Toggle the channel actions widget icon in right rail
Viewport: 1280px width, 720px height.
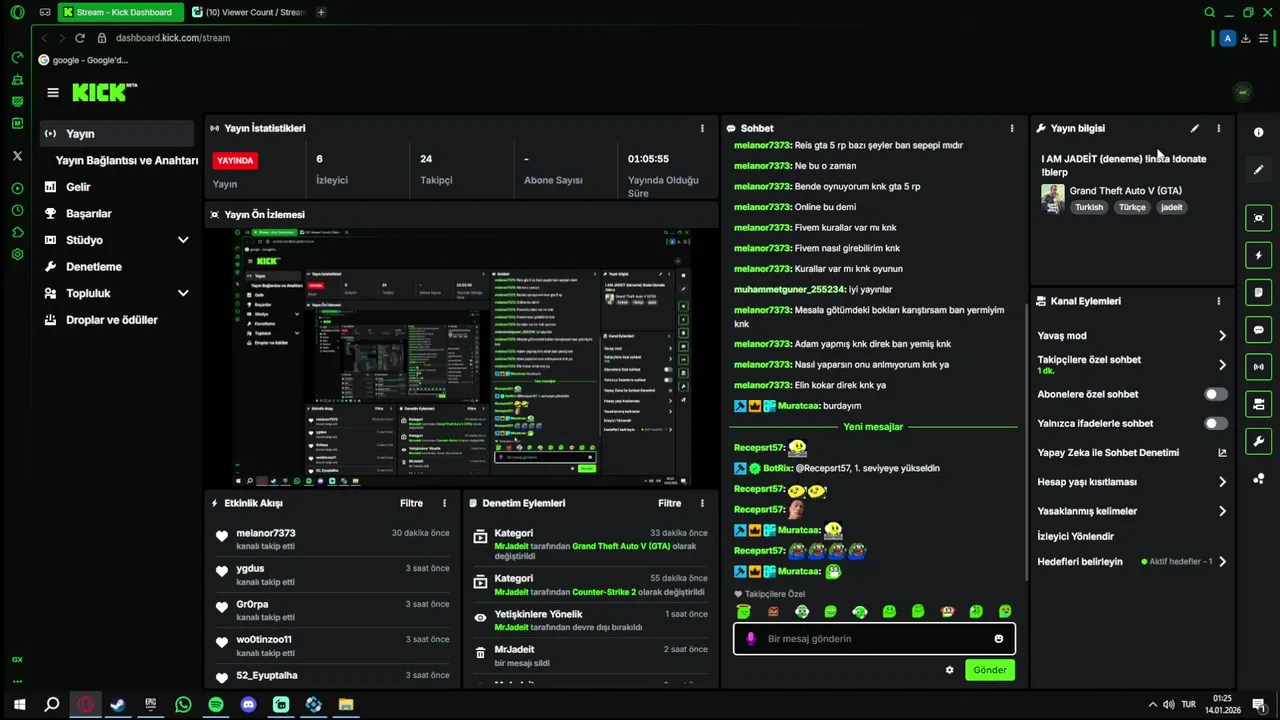[x=1258, y=404]
